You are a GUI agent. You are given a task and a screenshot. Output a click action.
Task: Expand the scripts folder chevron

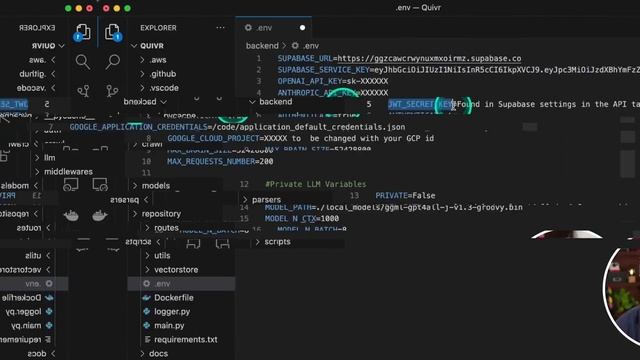257,242
